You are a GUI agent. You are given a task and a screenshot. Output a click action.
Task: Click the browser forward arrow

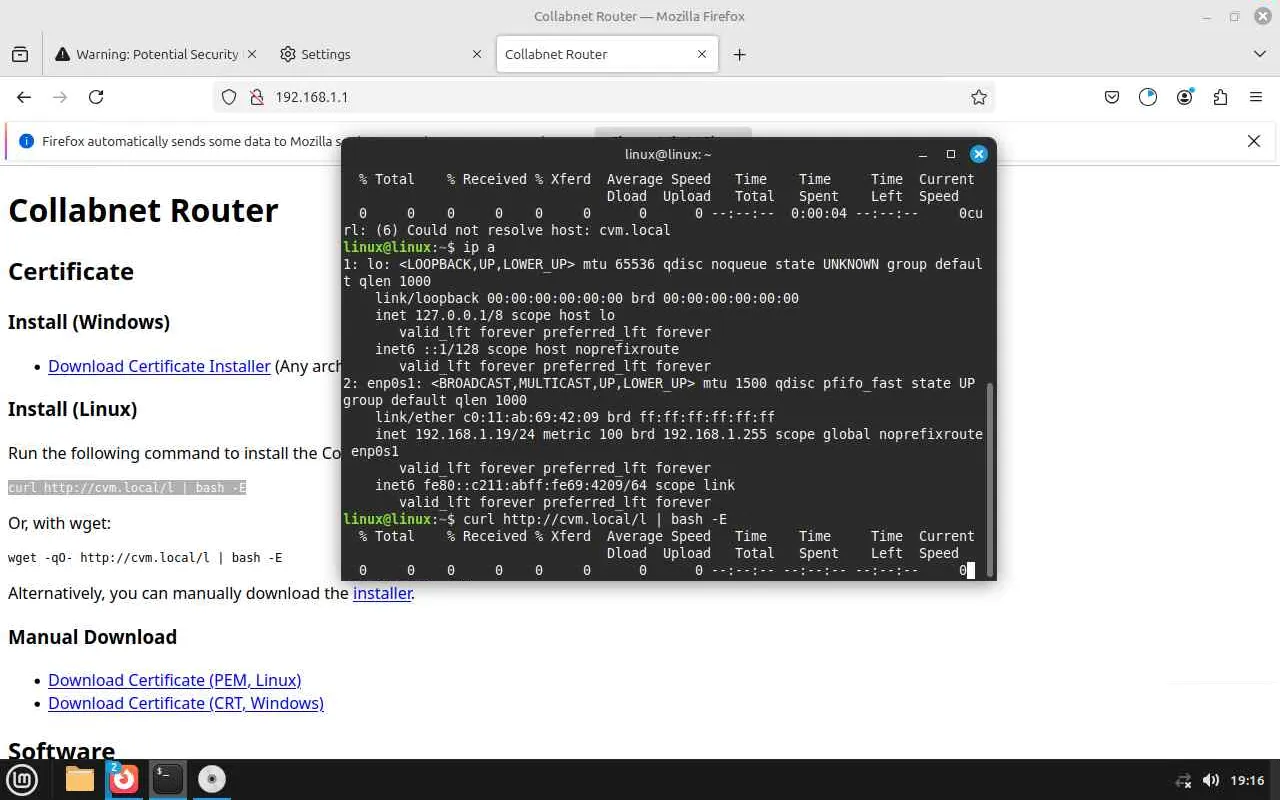[60, 97]
